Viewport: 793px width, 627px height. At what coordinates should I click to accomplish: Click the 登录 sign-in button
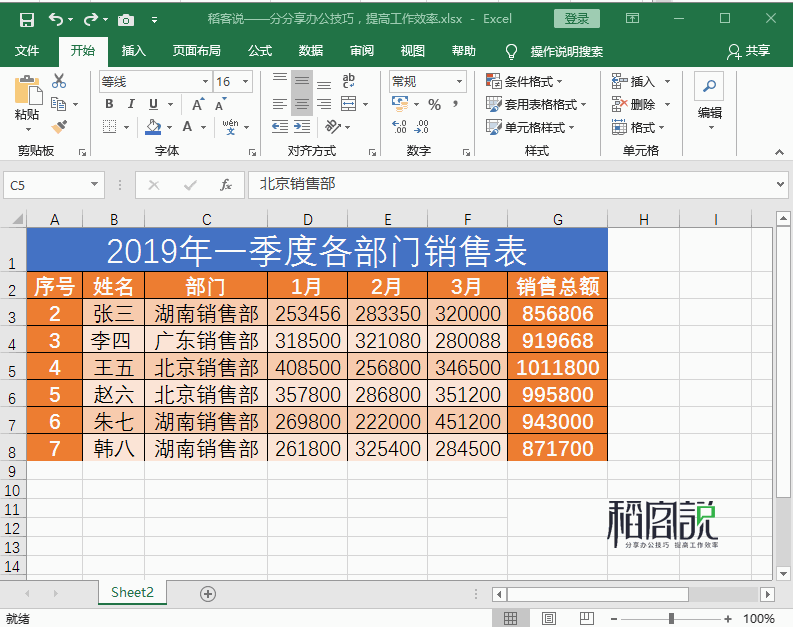(577, 19)
